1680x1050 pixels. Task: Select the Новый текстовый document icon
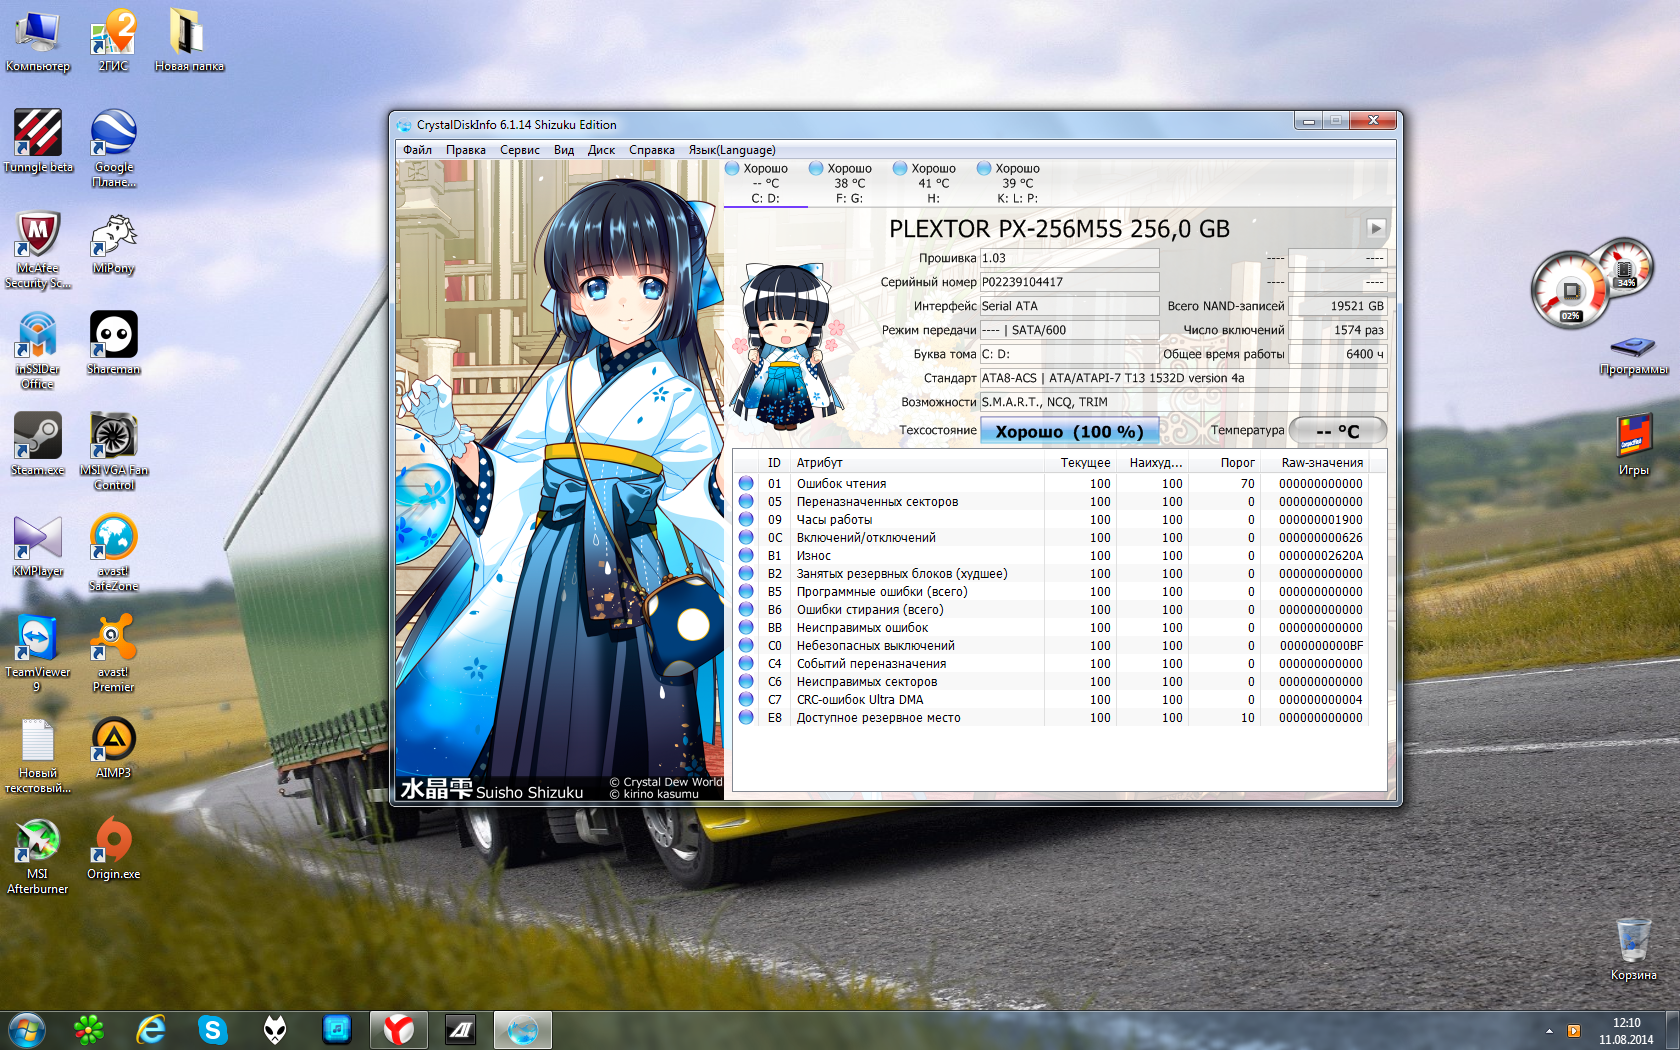[x=38, y=755]
